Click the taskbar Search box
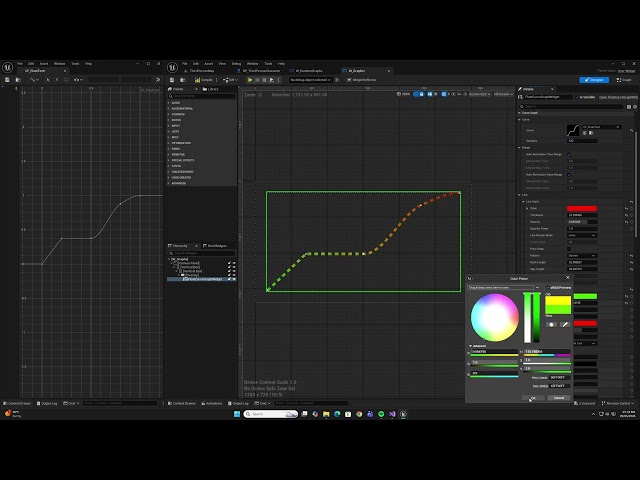 click(271, 414)
